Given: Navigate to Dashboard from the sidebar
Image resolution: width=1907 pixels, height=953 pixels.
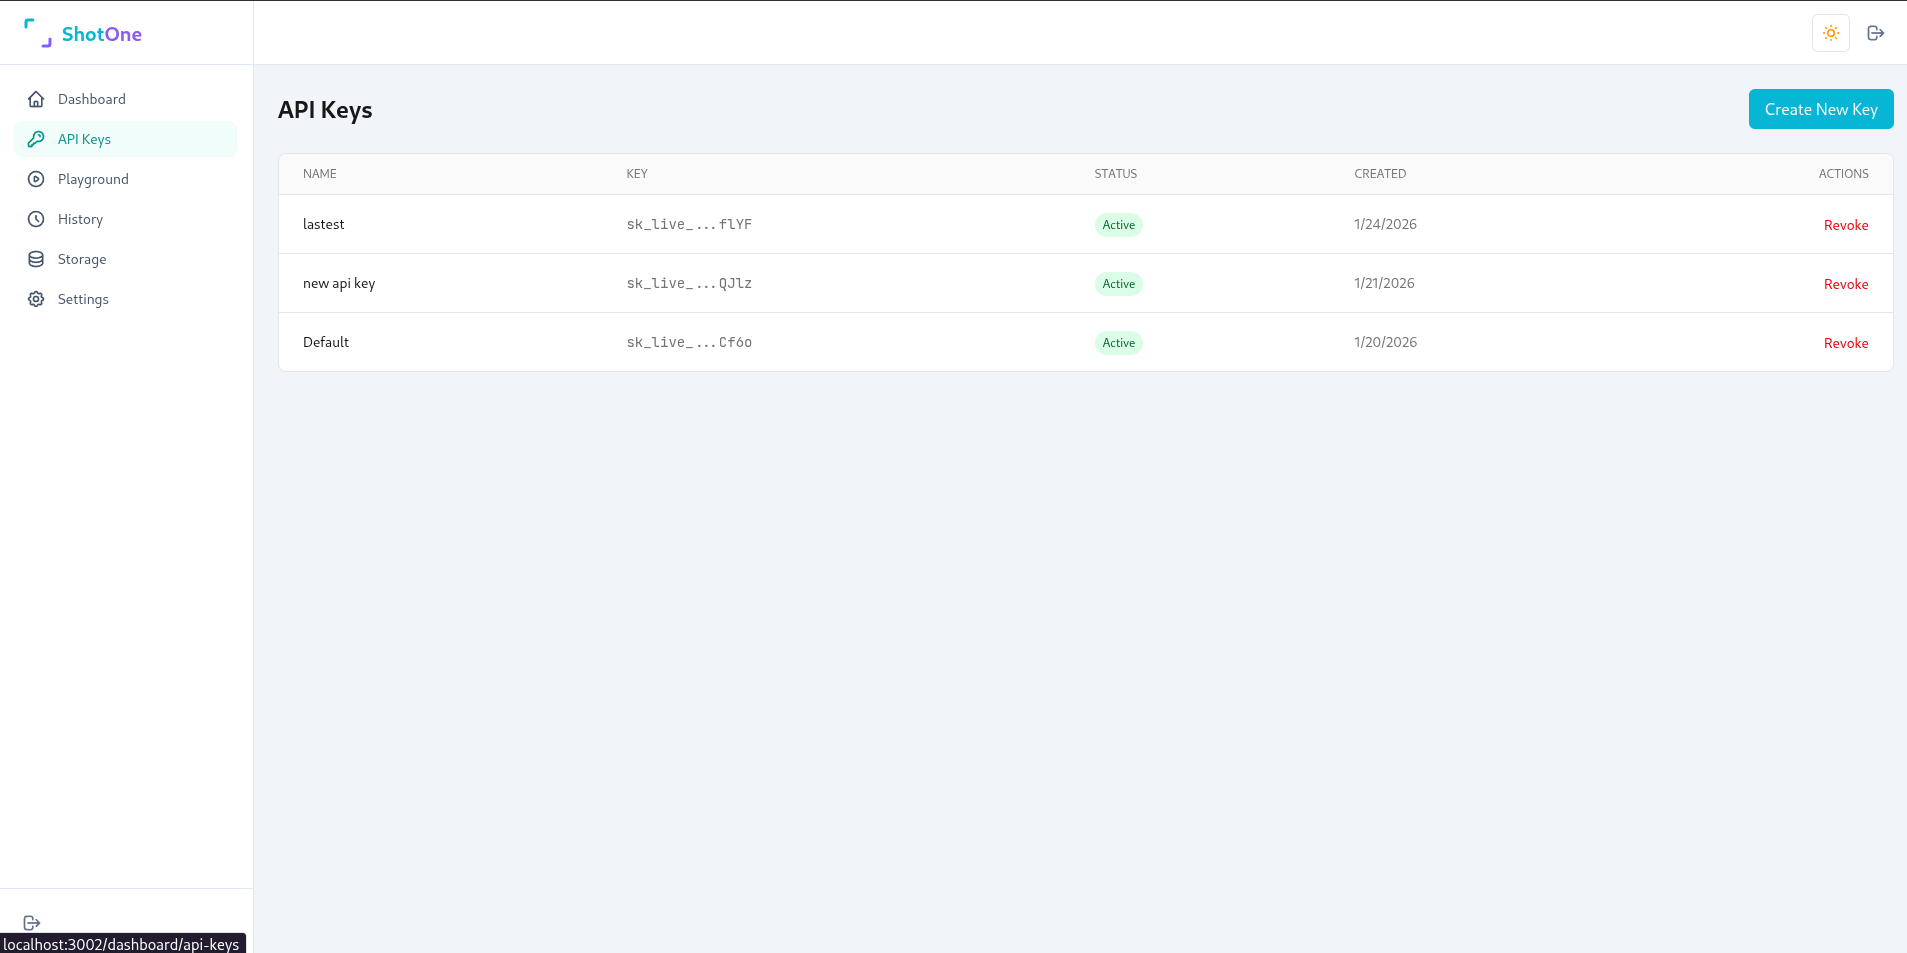Looking at the screenshot, I should coord(92,99).
